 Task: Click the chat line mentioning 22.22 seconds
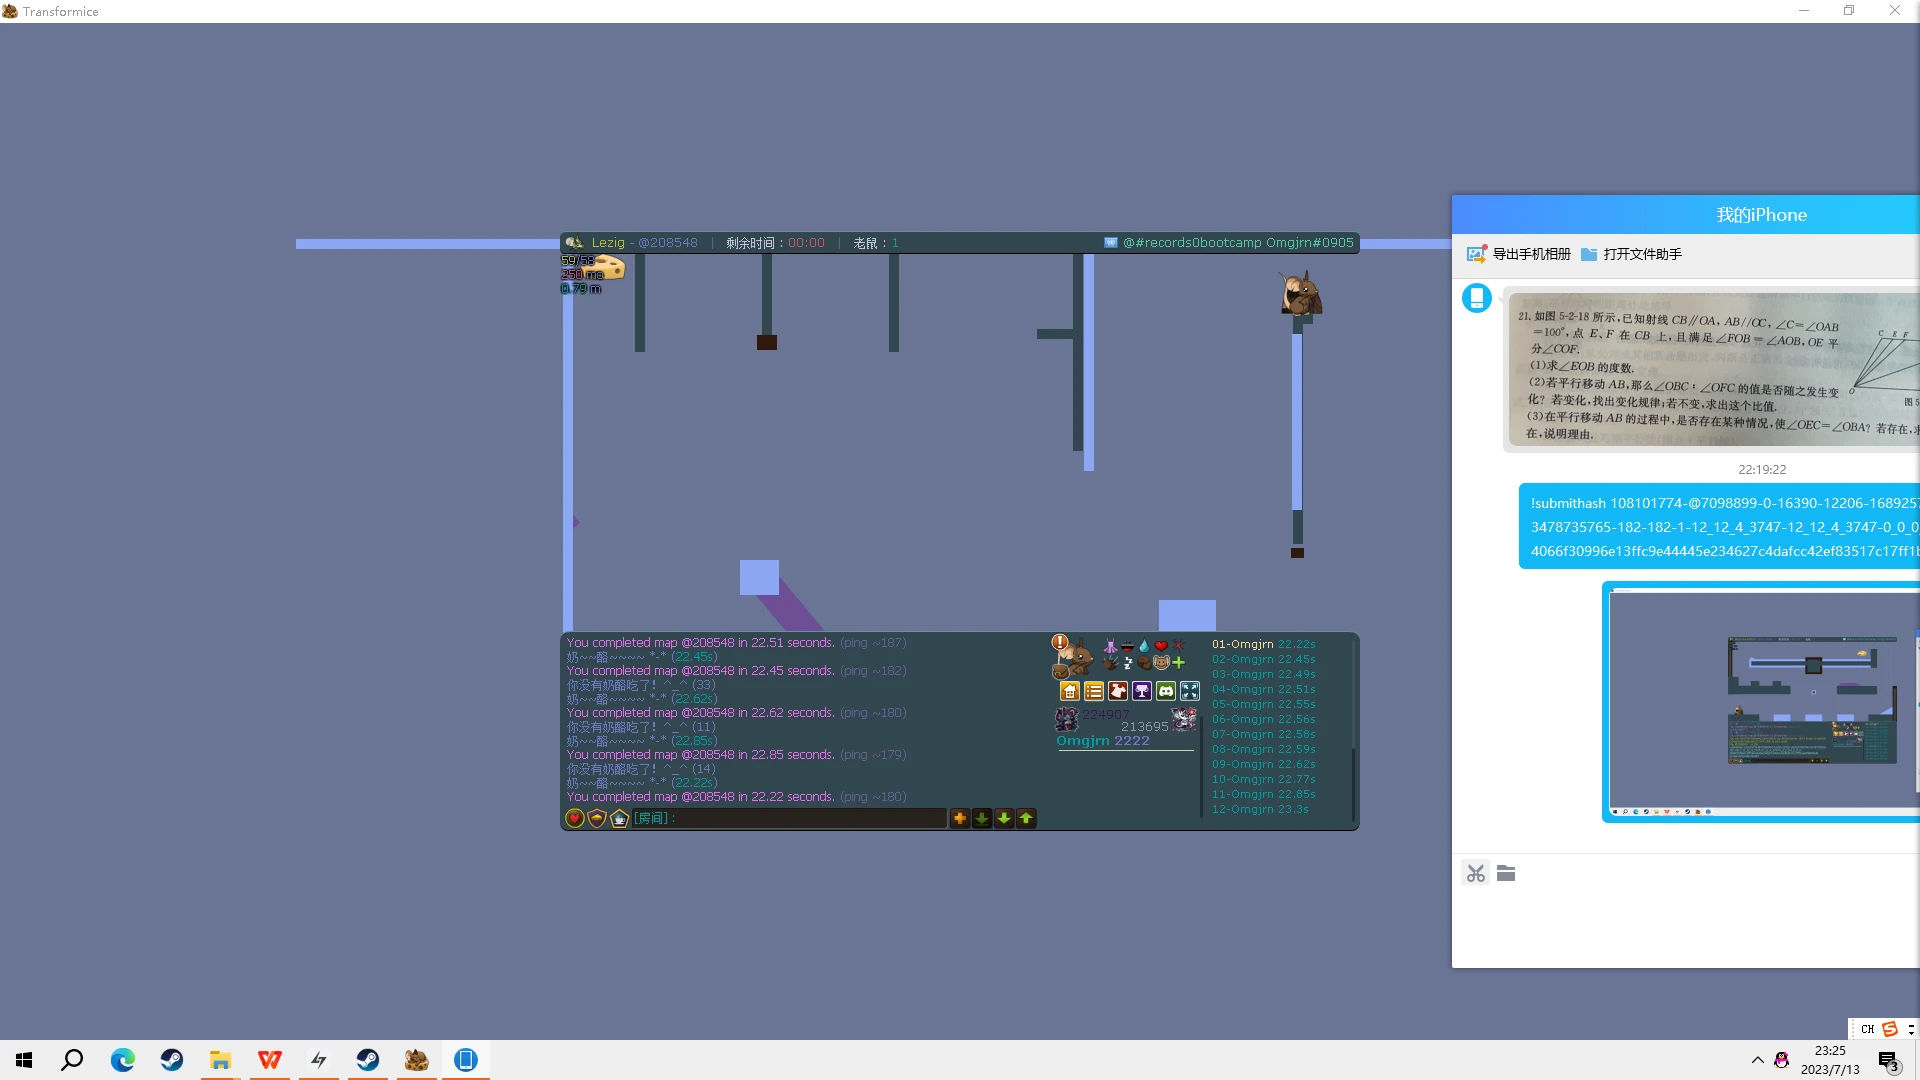pos(737,797)
